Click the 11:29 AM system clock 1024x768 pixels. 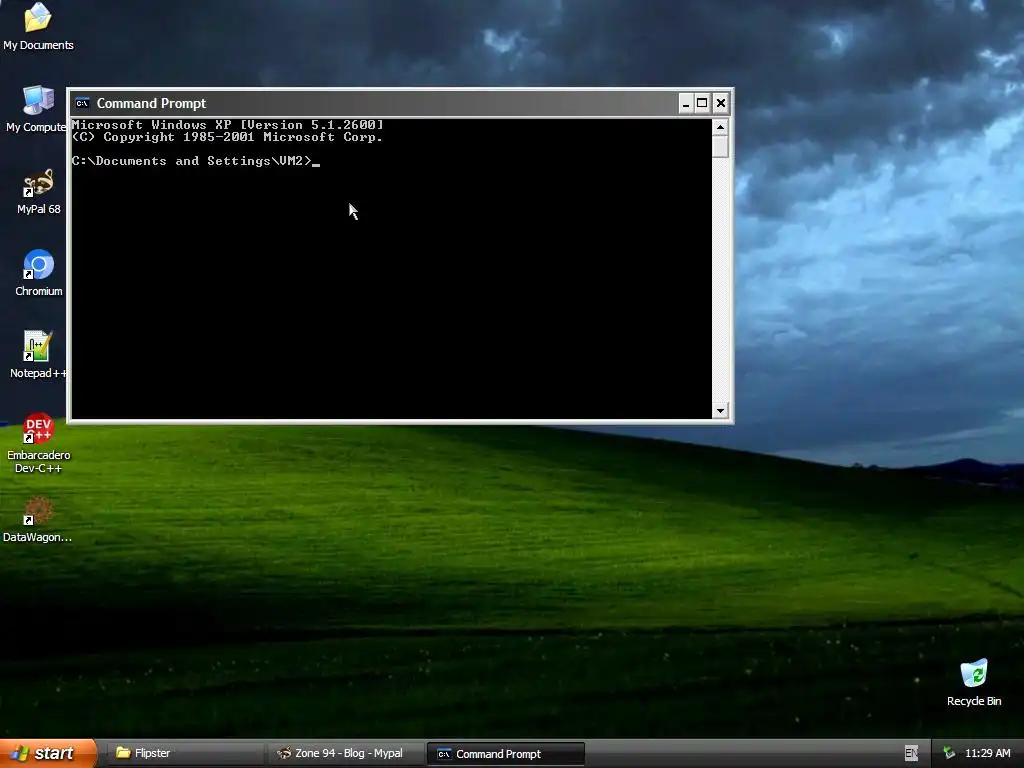click(x=987, y=753)
